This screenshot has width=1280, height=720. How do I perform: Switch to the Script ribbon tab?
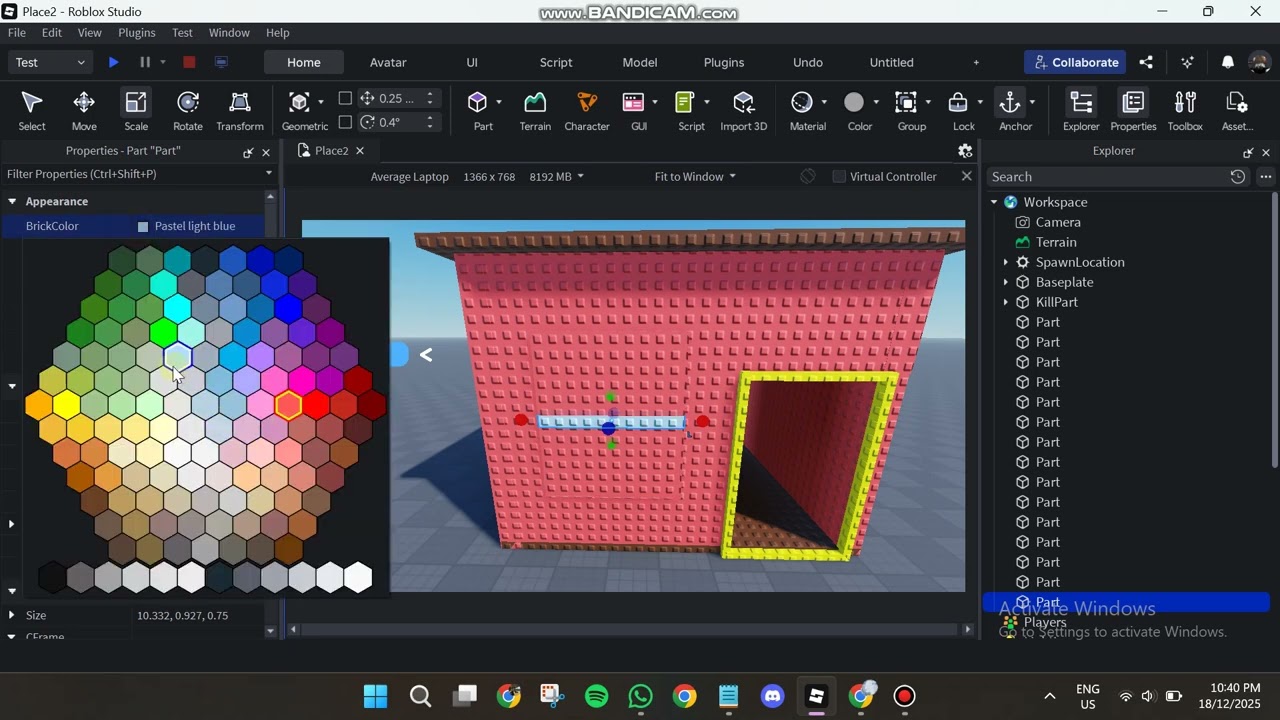(556, 62)
